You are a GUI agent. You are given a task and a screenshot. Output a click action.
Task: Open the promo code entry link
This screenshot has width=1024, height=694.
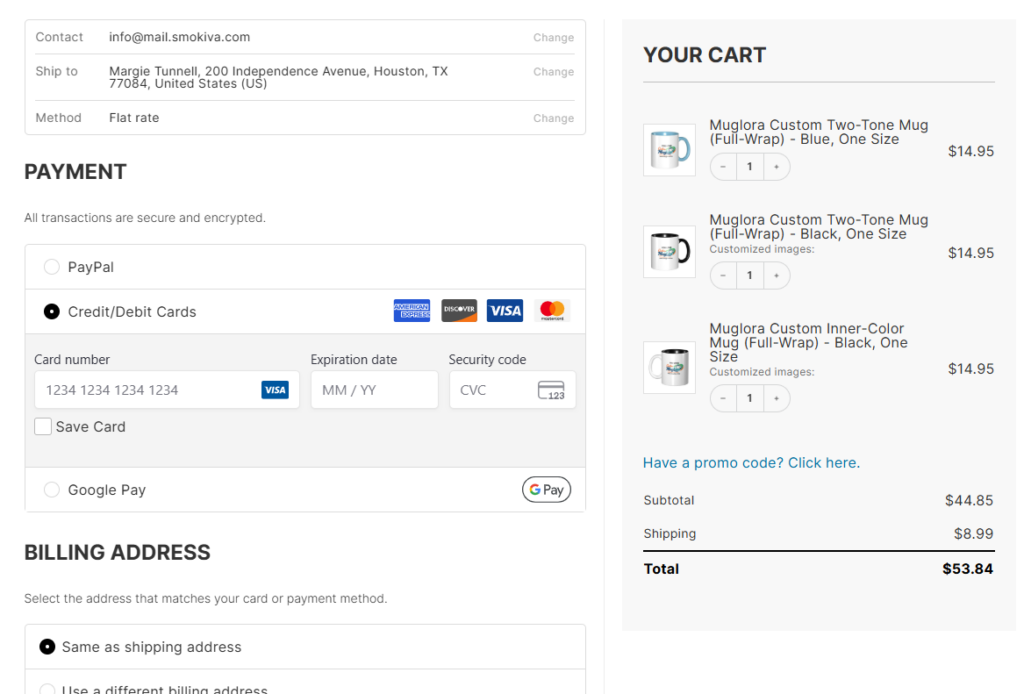(751, 463)
